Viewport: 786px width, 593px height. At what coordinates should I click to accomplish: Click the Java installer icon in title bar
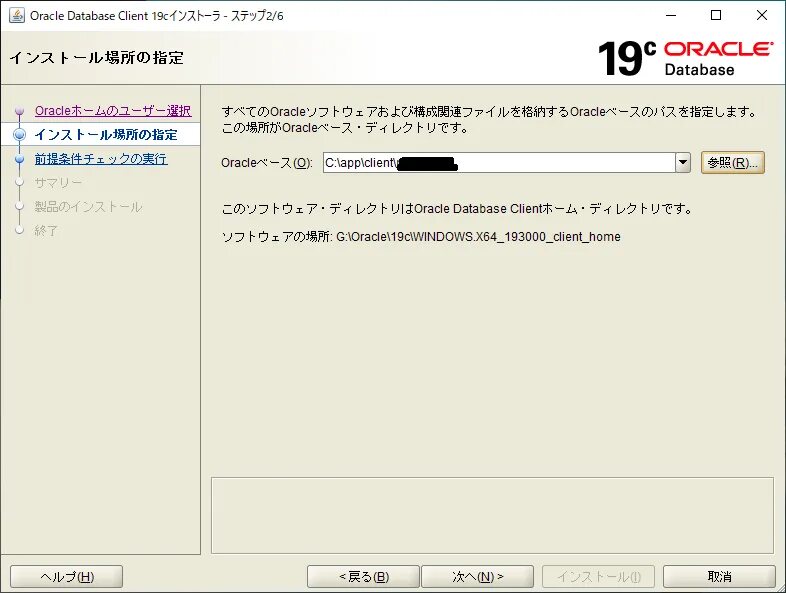coord(17,16)
